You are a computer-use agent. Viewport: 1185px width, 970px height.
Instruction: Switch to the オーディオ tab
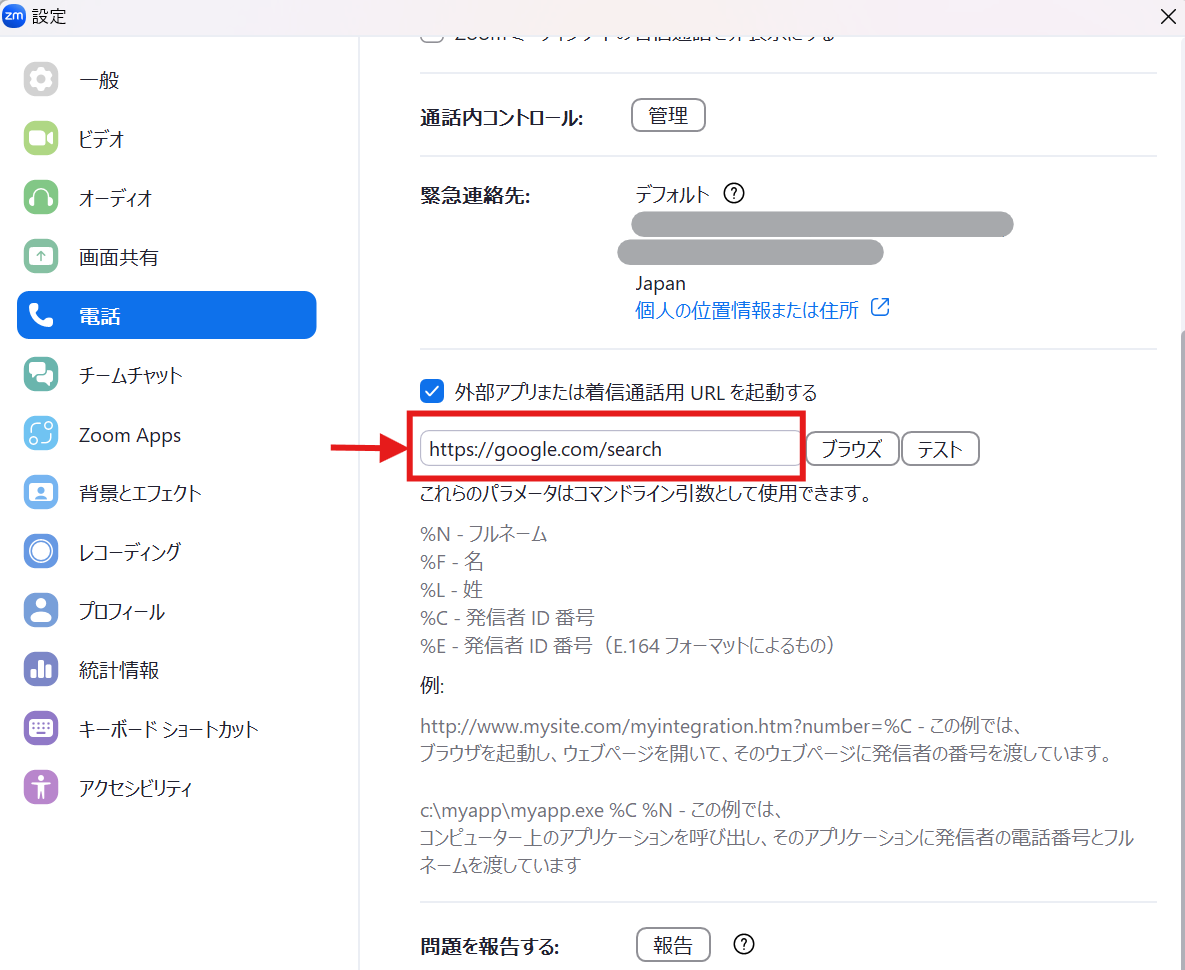pyautogui.click(x=166, y=197)
